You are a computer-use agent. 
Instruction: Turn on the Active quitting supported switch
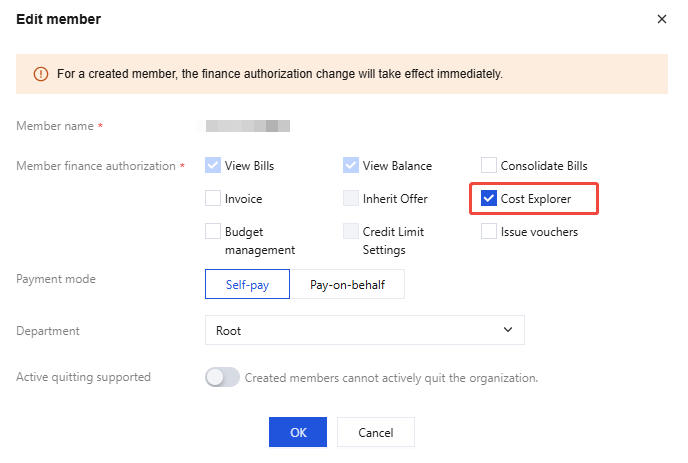pyautogui.click(x=222, y=378)
